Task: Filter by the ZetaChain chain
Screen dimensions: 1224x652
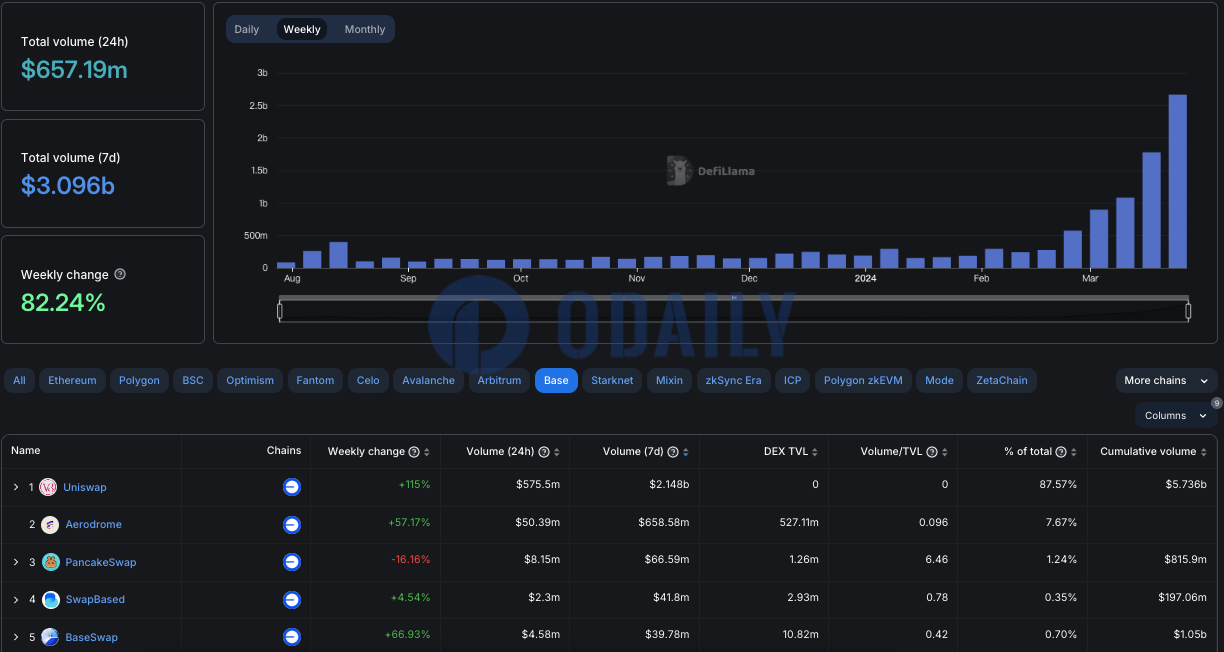Action: (1002, 380)
